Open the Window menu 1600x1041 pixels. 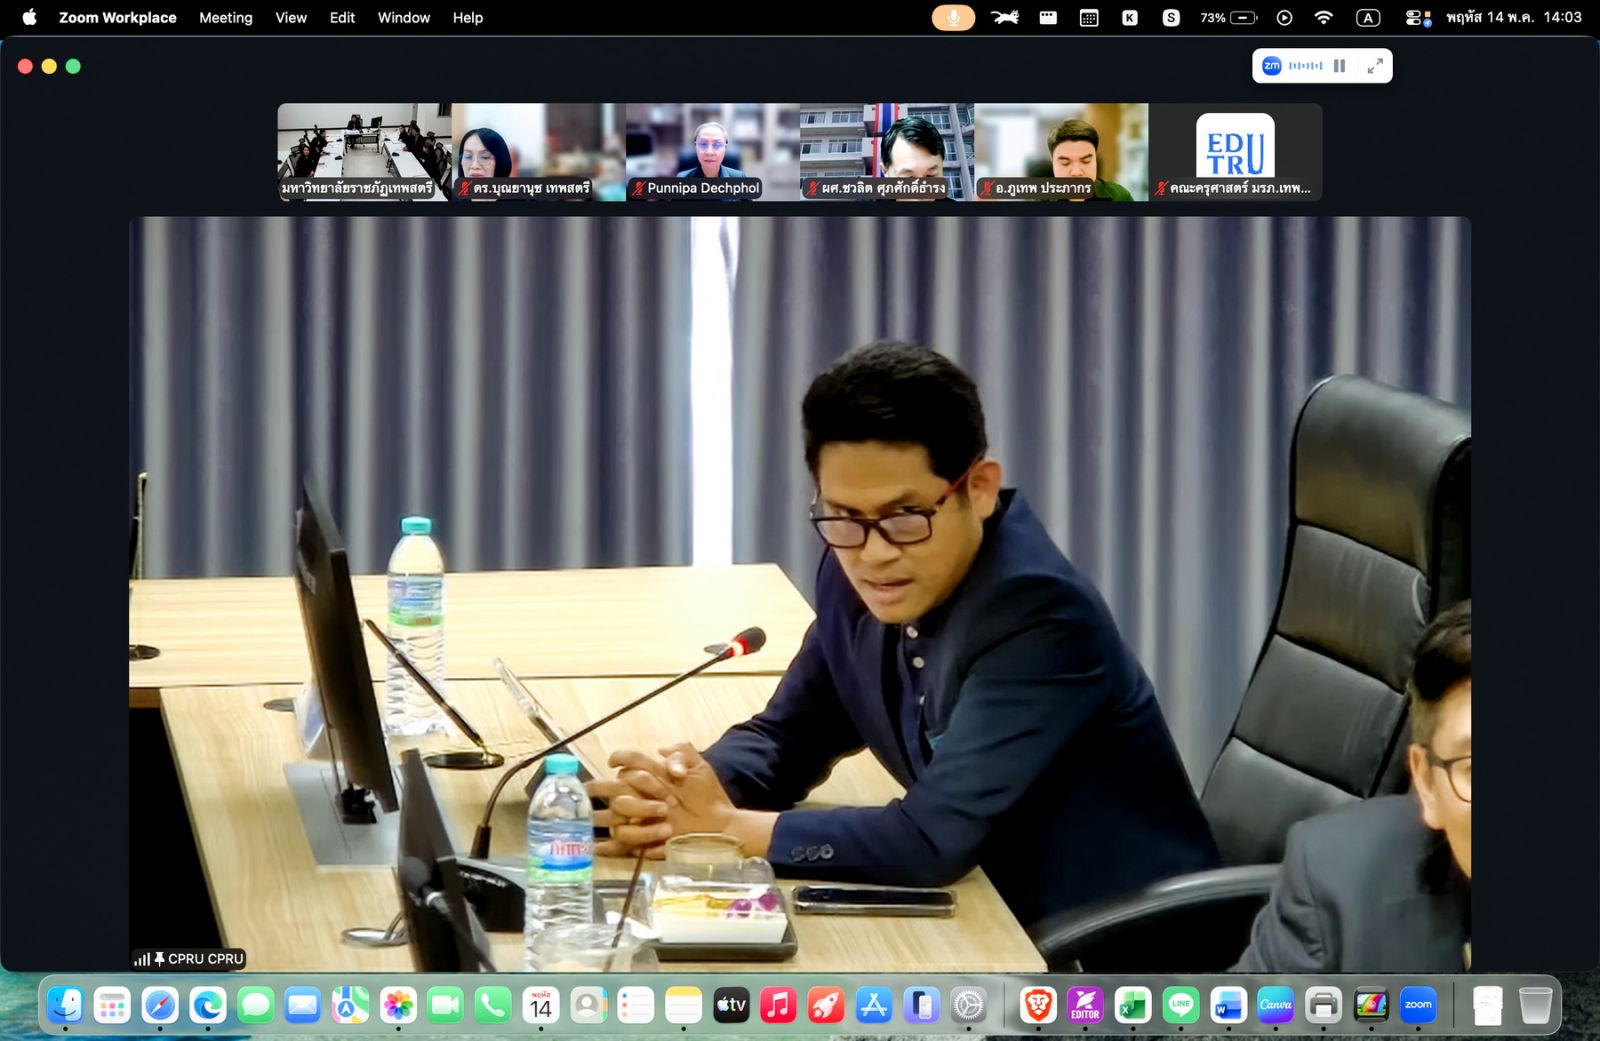click(x=404, y=17)
